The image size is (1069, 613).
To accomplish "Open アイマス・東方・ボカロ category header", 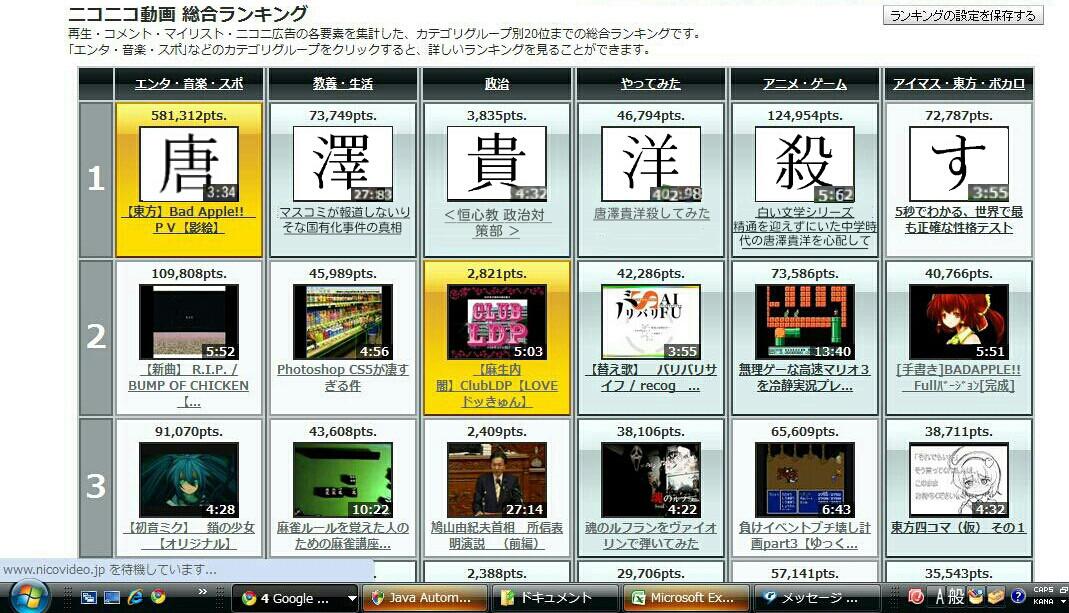I will [x=959, y=84].
